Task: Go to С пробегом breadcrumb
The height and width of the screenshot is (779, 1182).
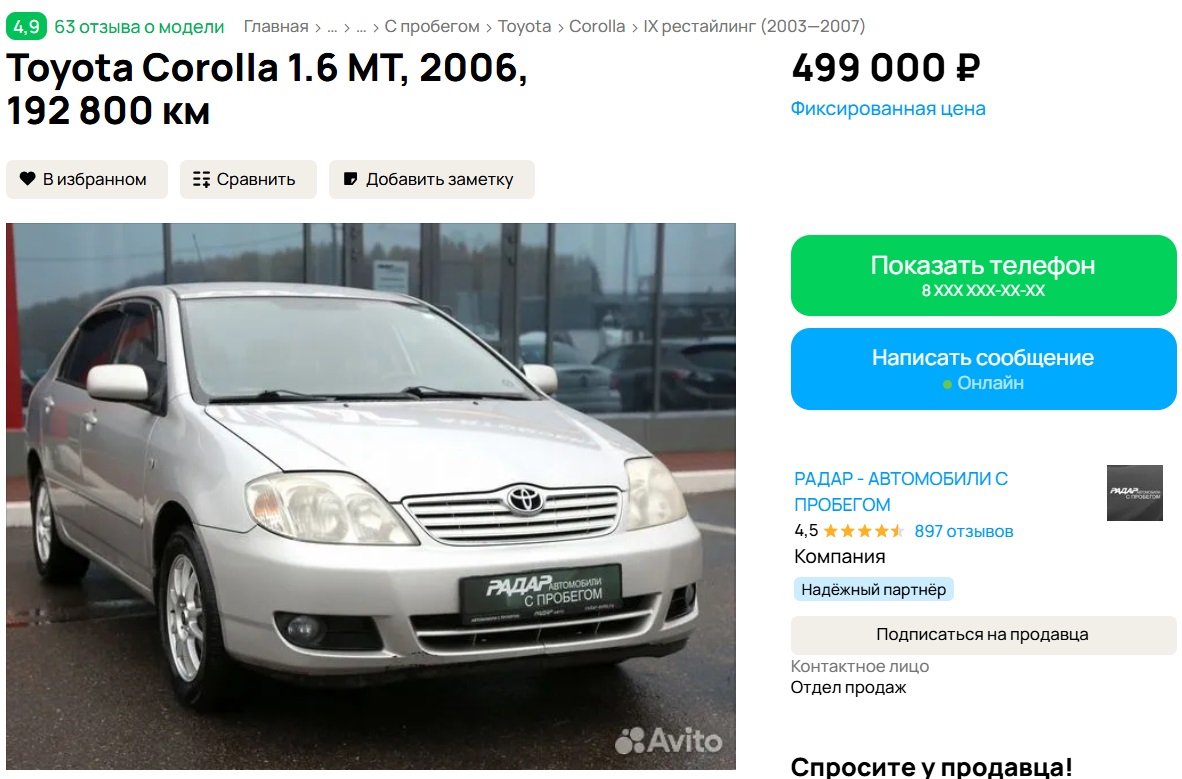Action: [432, 26]
